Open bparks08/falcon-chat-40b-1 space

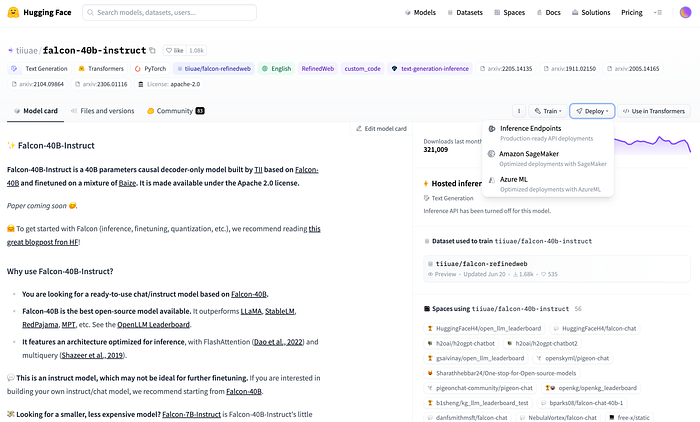click(582, 403)
